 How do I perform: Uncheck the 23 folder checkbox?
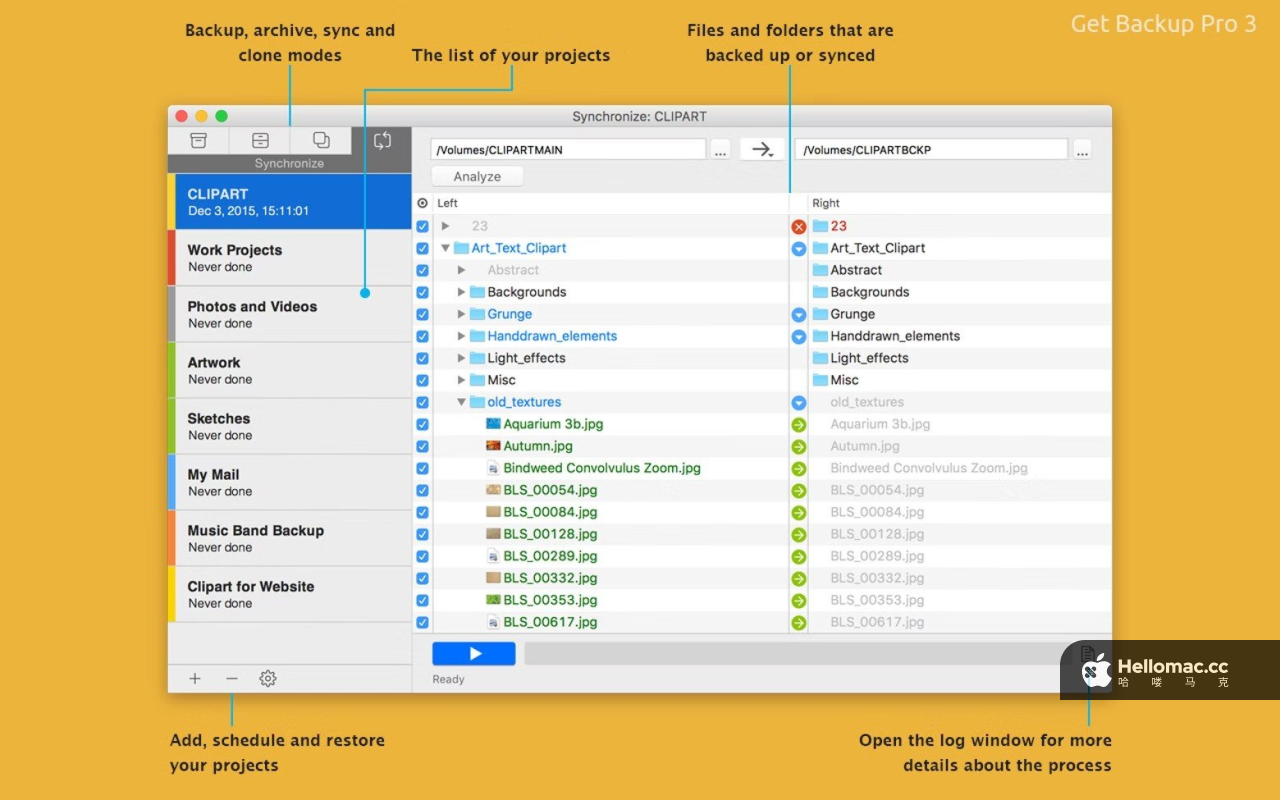point(422,226)
